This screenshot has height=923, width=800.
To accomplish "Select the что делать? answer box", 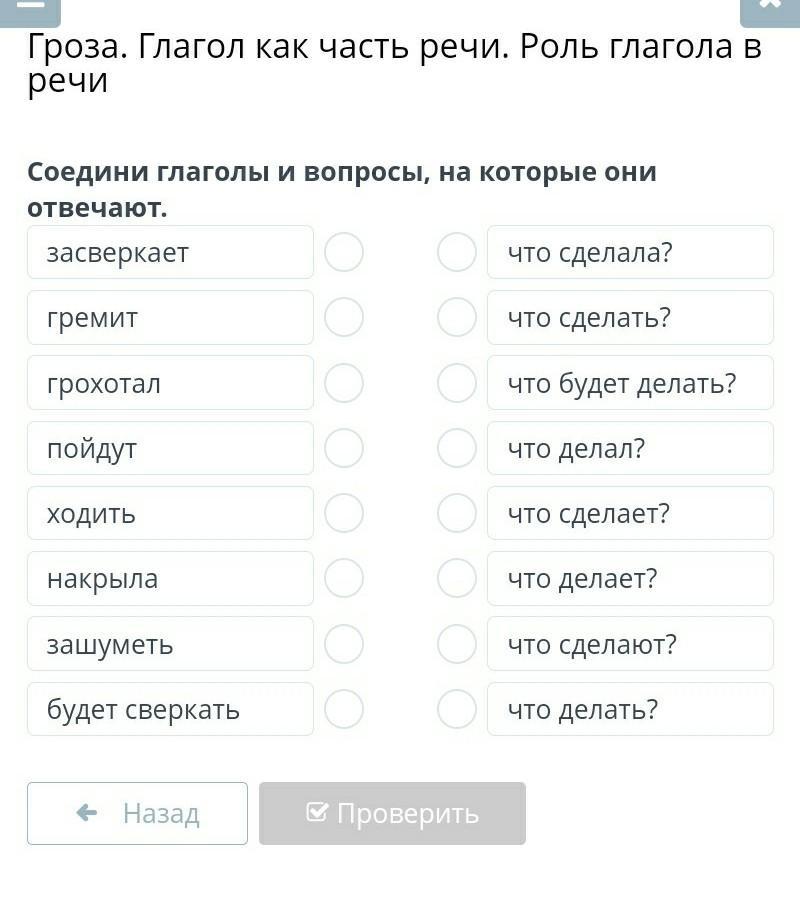I will 630,709.
